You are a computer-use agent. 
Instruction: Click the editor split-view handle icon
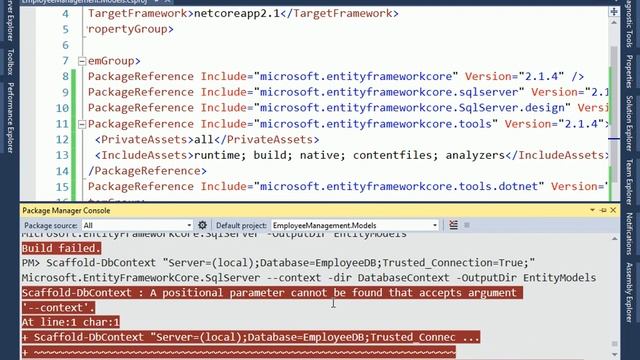pos(614,11)
